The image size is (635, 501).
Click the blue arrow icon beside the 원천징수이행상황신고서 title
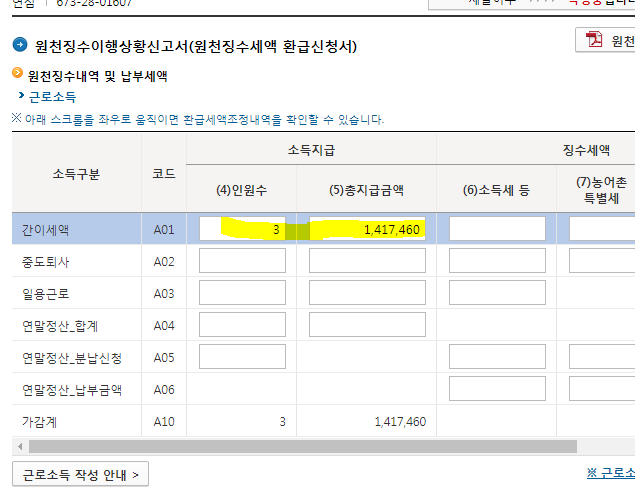20,46
